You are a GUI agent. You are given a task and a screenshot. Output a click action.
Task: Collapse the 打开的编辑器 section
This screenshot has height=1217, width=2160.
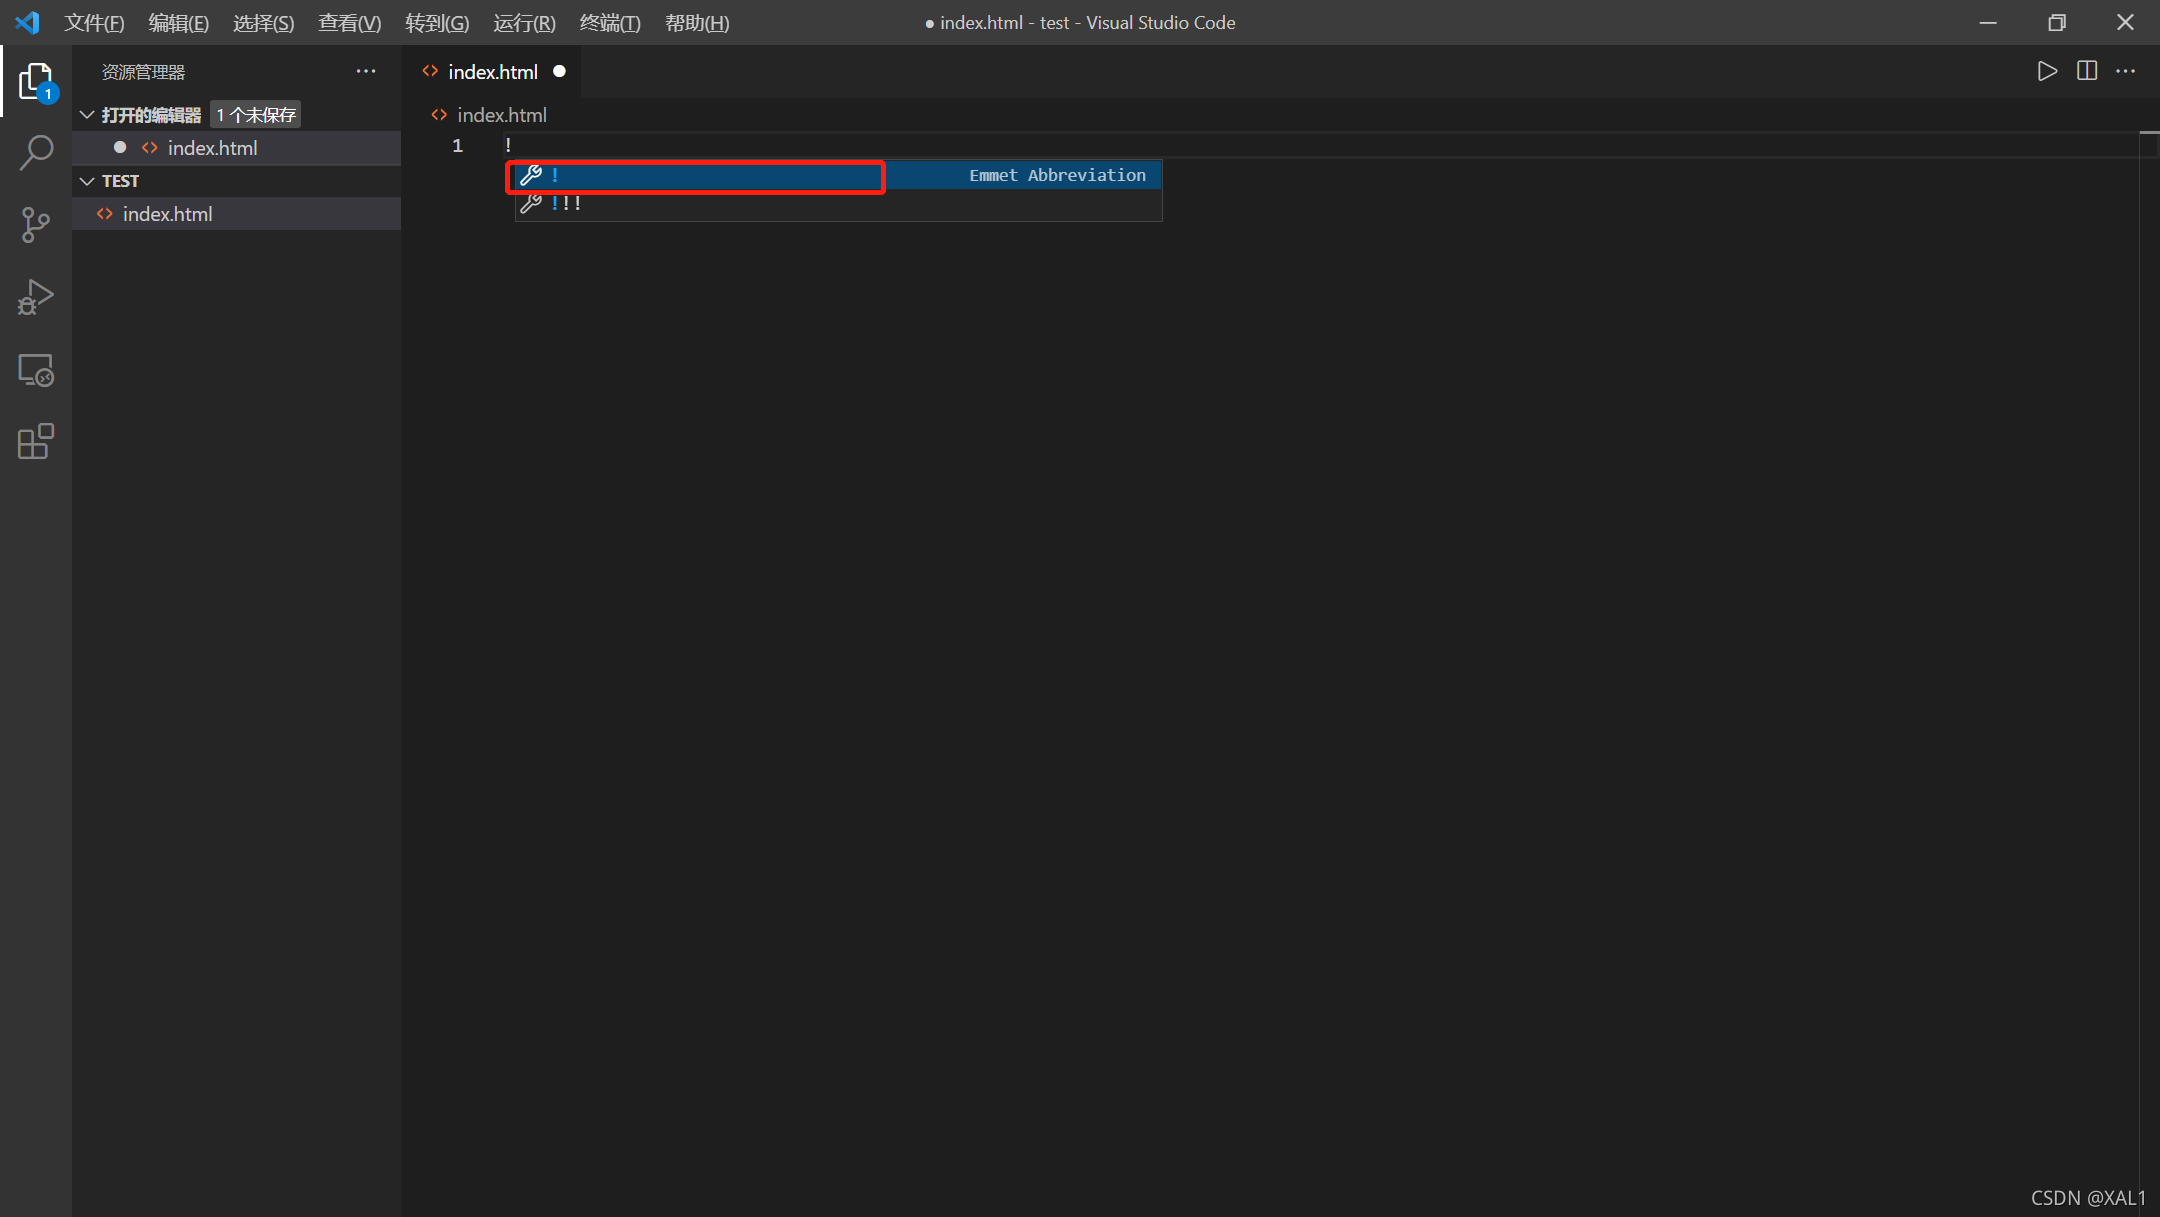[88, 115]
